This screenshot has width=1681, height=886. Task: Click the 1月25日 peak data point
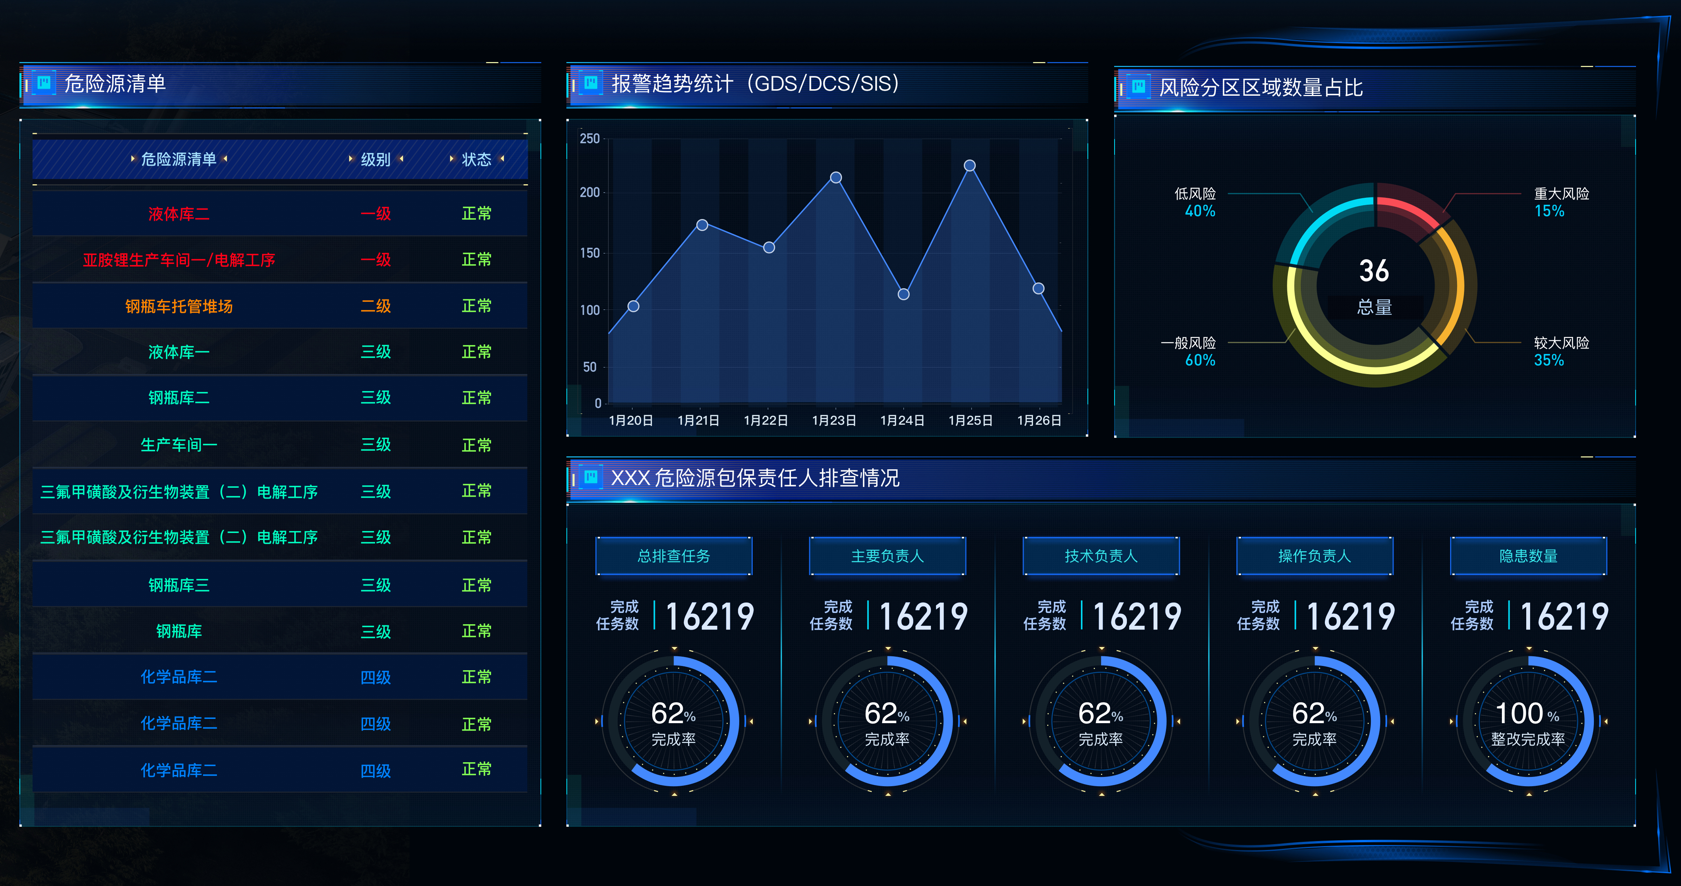970,165
